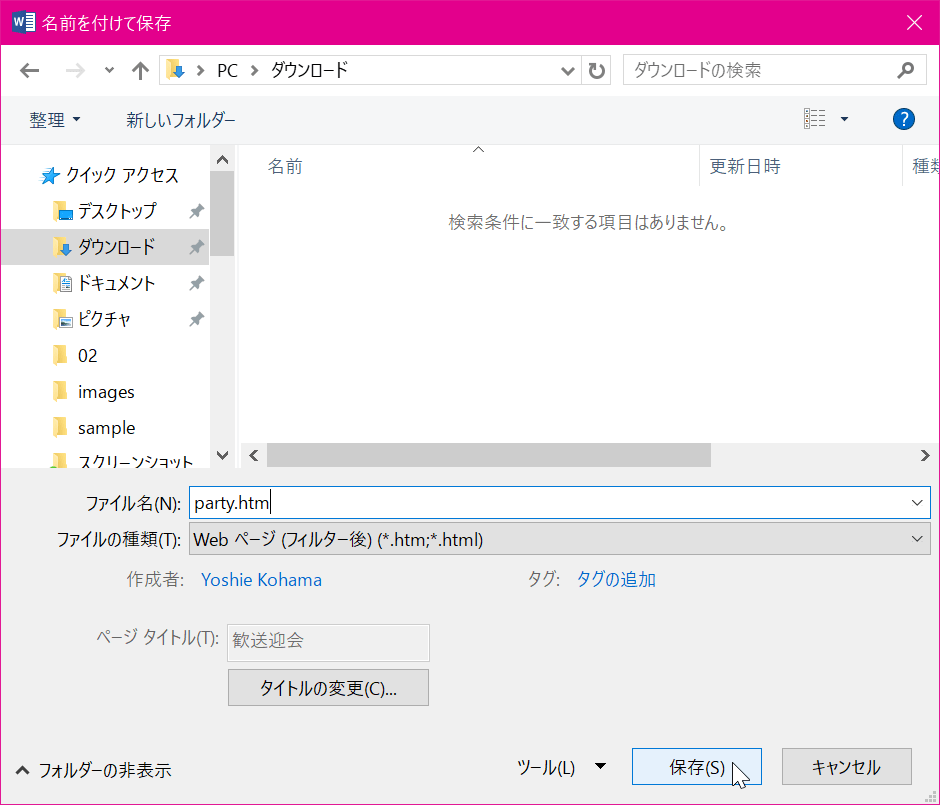This screenshot has width=940, height=805.
Task: Click the キャンセル button
Action: pos(846,767)
